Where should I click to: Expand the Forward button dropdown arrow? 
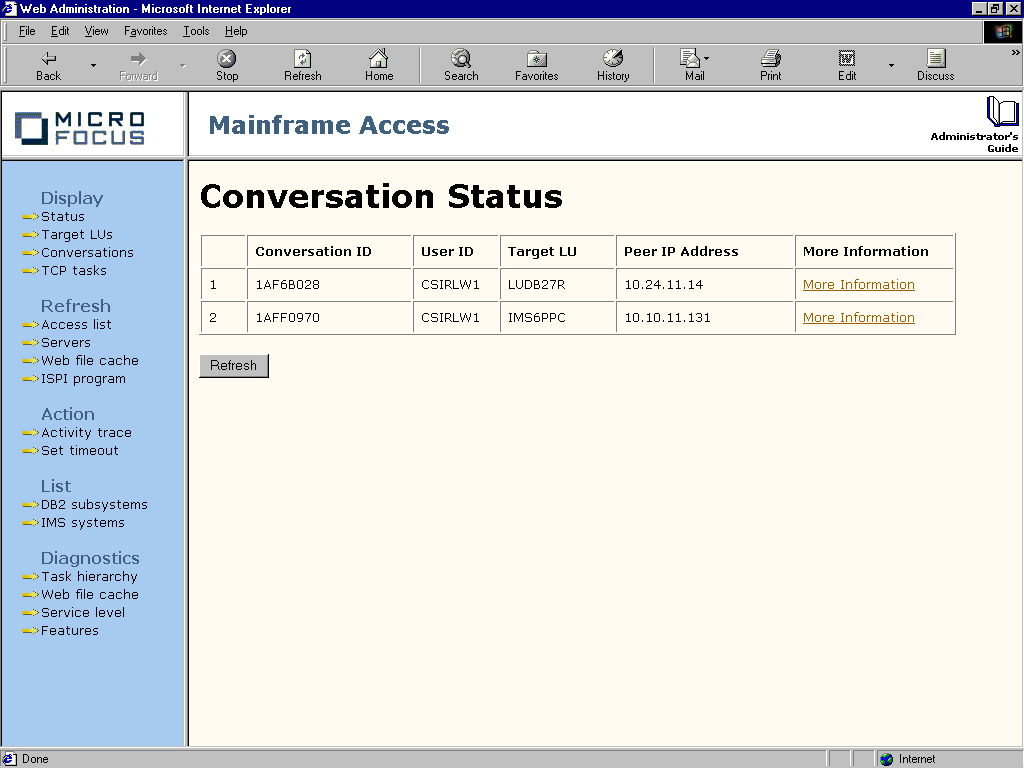coord(181,64)
